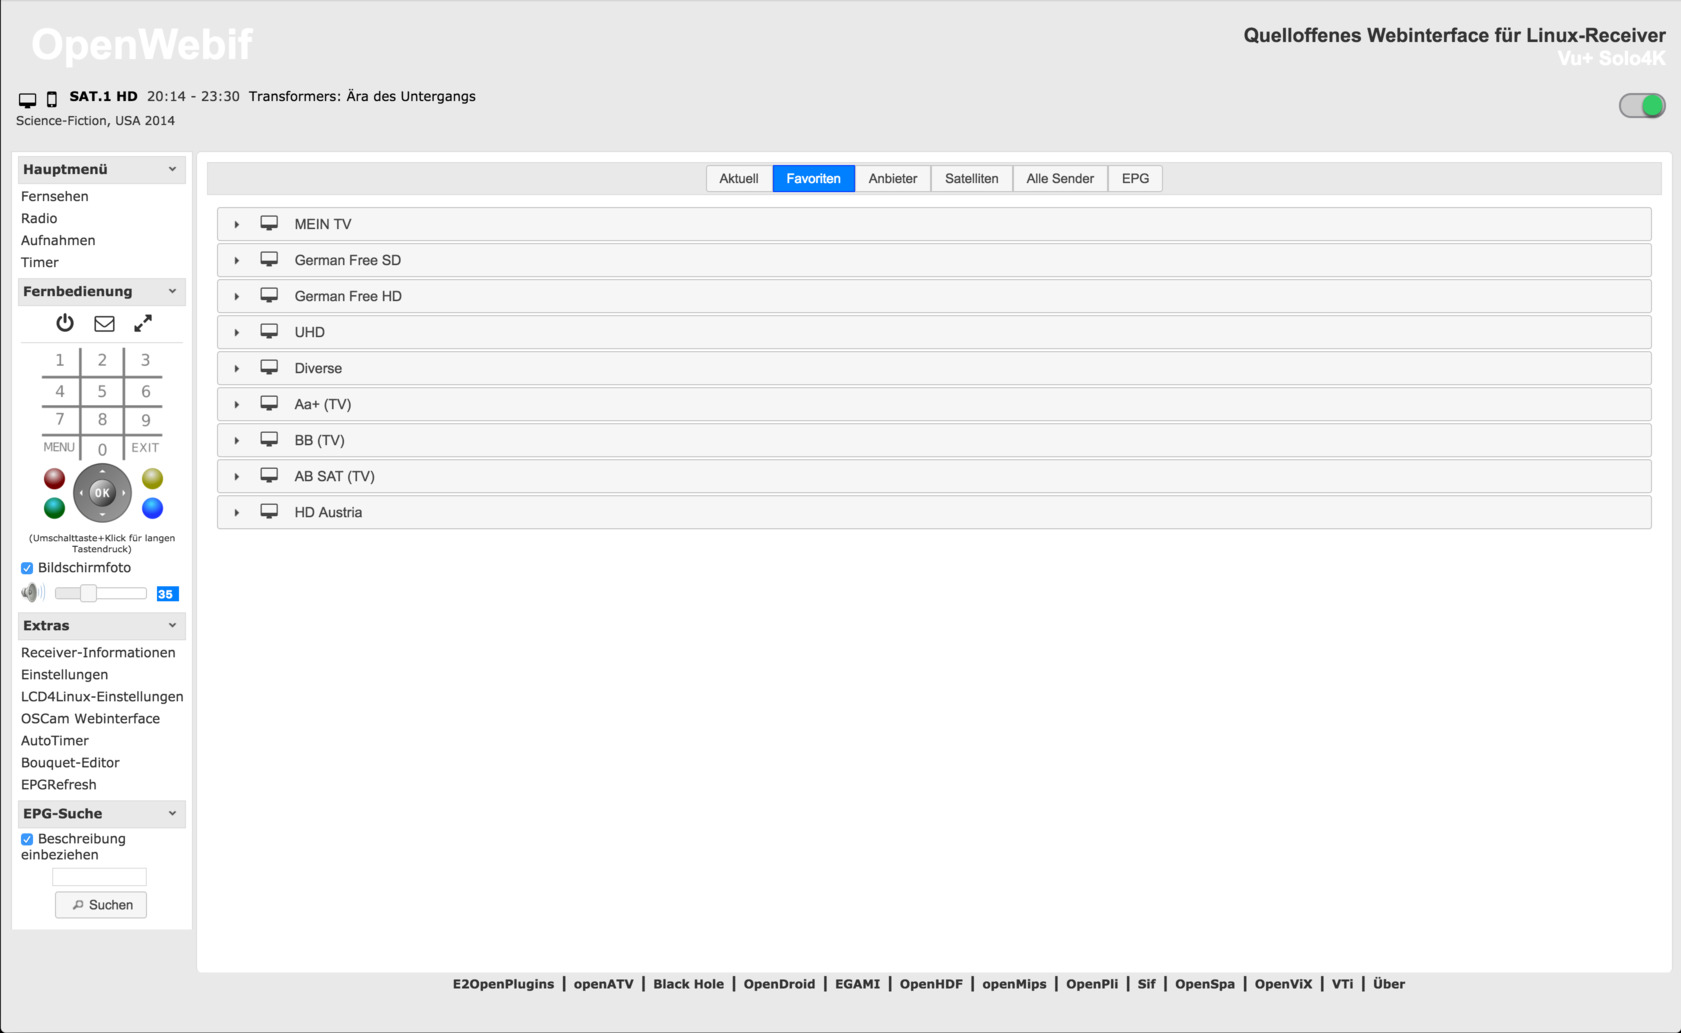Open the EPG tab
This screenshot has width=1681, height=1033.
tap(1135, 179)
